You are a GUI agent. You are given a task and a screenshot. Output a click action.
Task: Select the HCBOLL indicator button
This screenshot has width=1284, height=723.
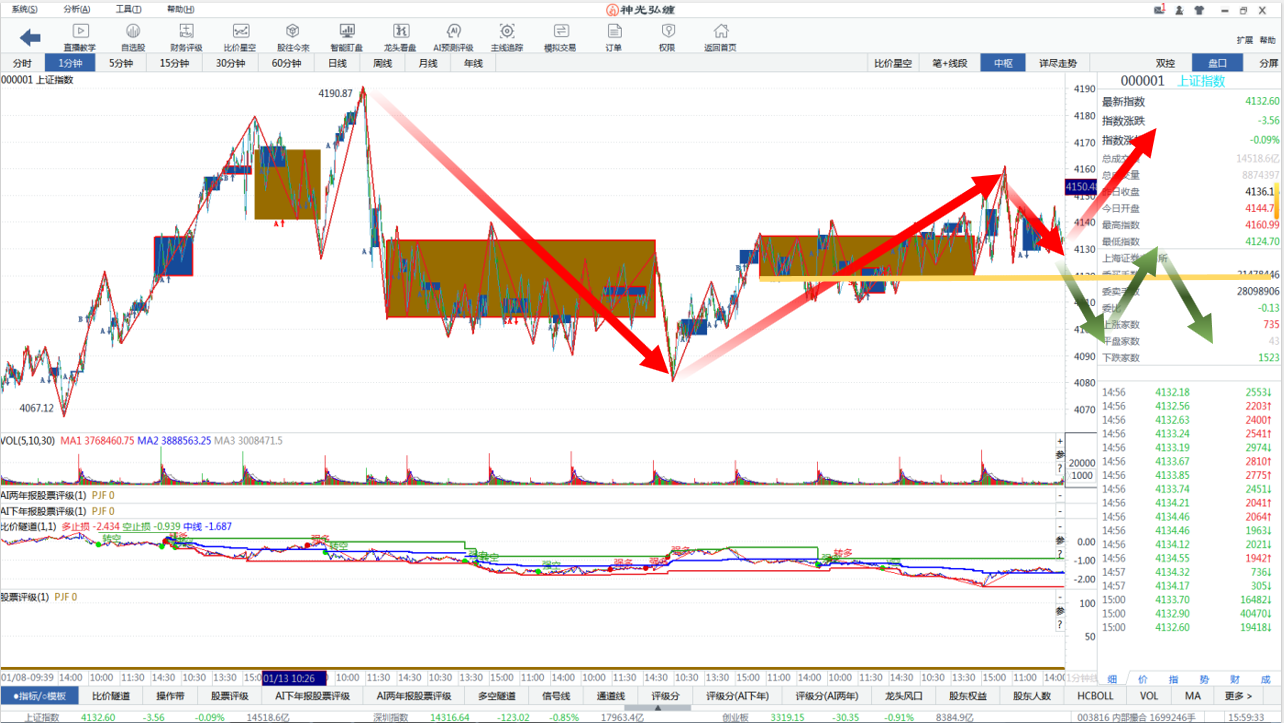[x=1095, y=696]
